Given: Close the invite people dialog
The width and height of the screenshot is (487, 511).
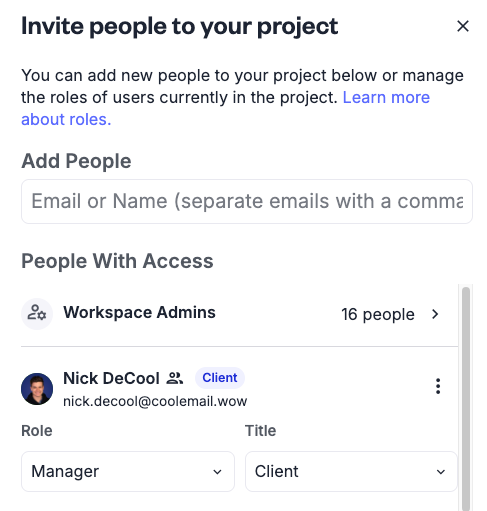Looking at the screenshot, I should point(463,26).
